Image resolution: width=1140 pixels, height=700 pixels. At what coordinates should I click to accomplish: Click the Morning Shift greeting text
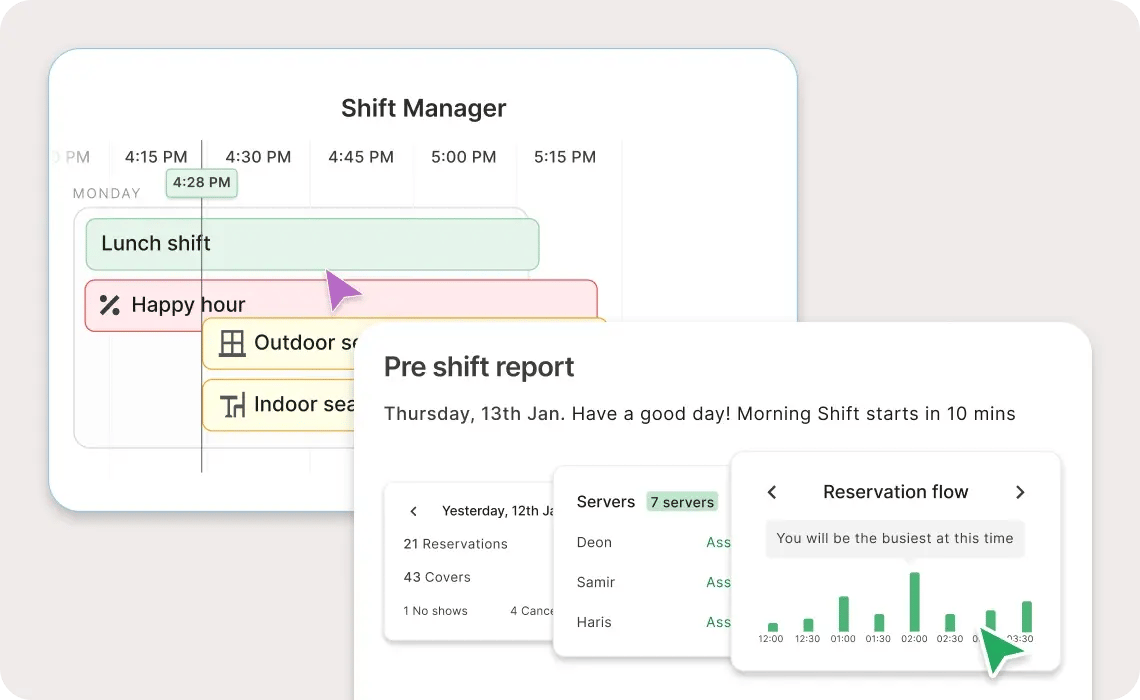[x=699, y=414]
